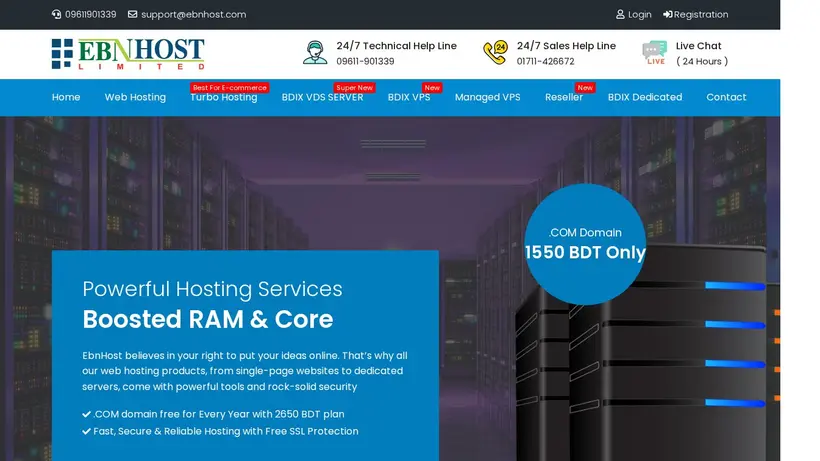Click the technical support agent headset icon
This screenshot has width=820, height=461.
pyautogui.click(x=315, y=53)
